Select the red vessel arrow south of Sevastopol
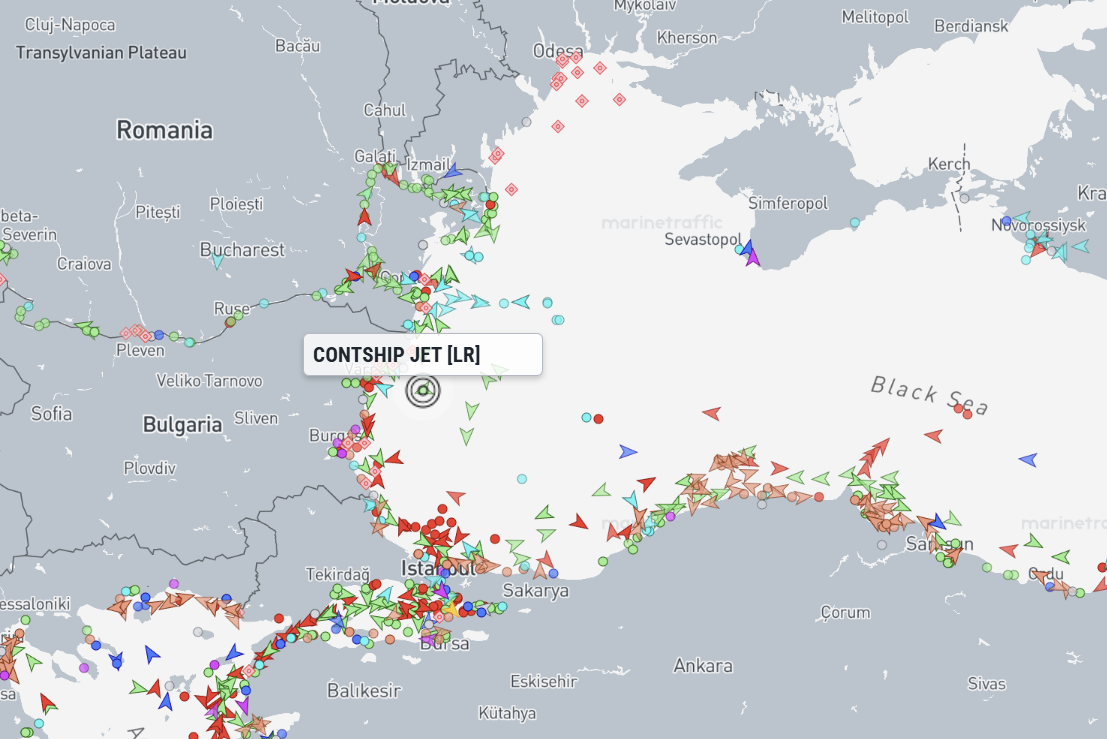Image resolution: width=1107 pixels, height=739 pixels. tap(712, 413)
